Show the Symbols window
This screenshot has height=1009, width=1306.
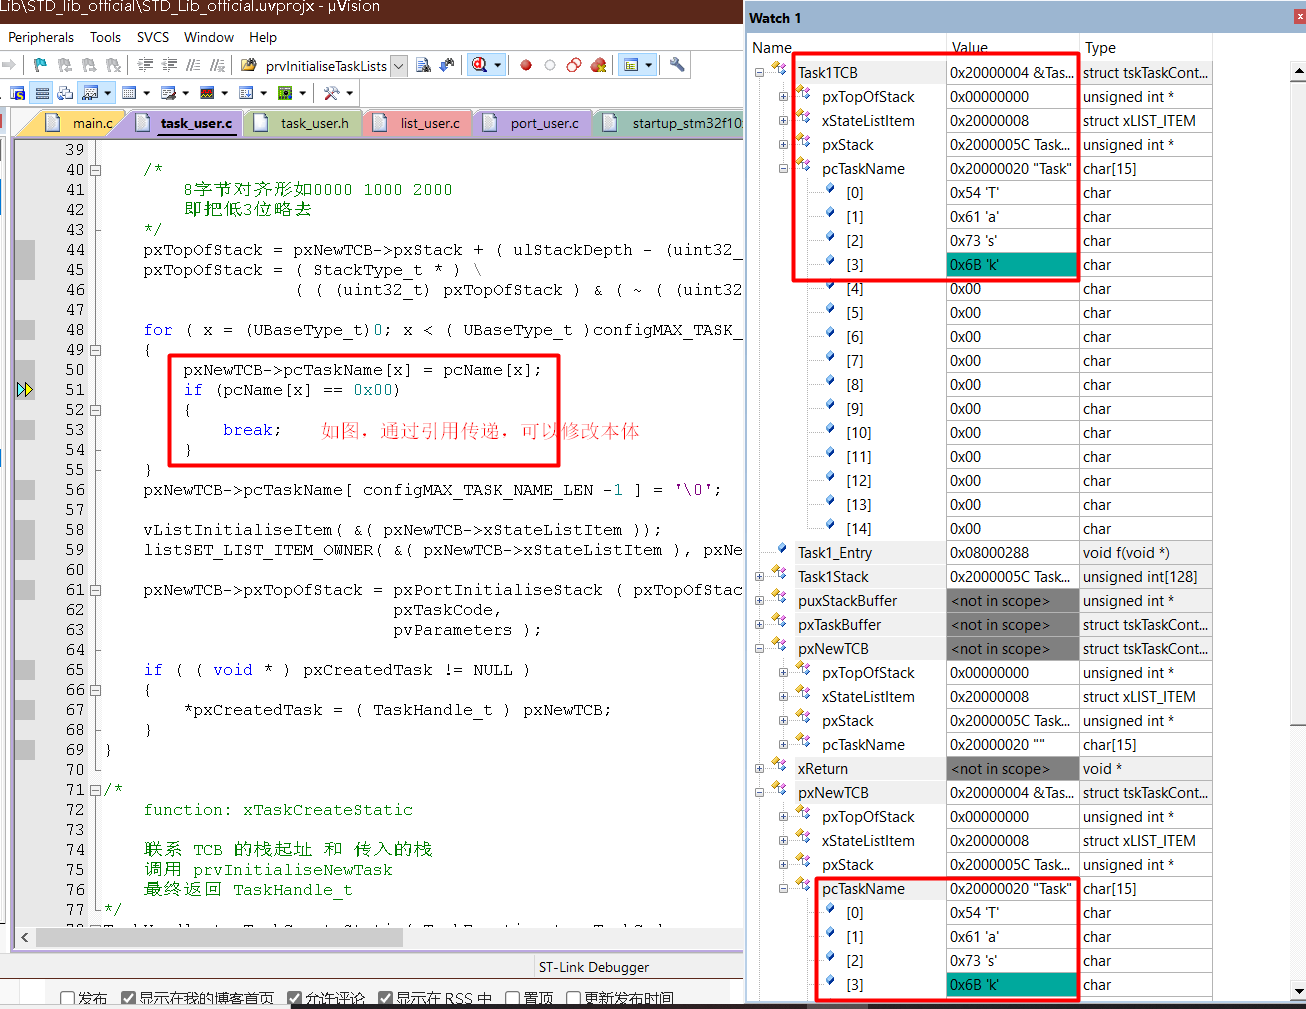pyautogui.click(x=18, y=93)
